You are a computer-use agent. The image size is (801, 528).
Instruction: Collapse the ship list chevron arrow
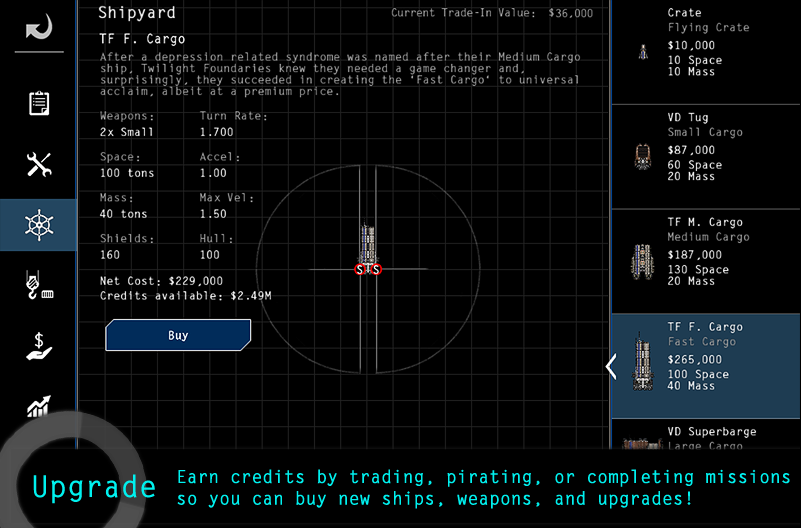(x=611, y=366)
